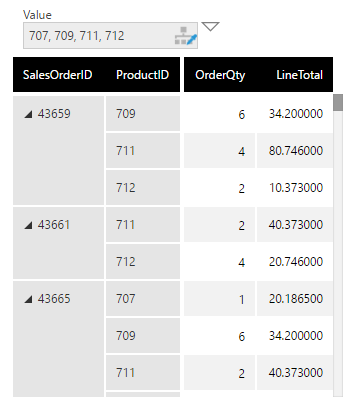Select ProductID 709 under order 43659
The width and height of the screenshot is (361, 408).
(x=143, y=114)
